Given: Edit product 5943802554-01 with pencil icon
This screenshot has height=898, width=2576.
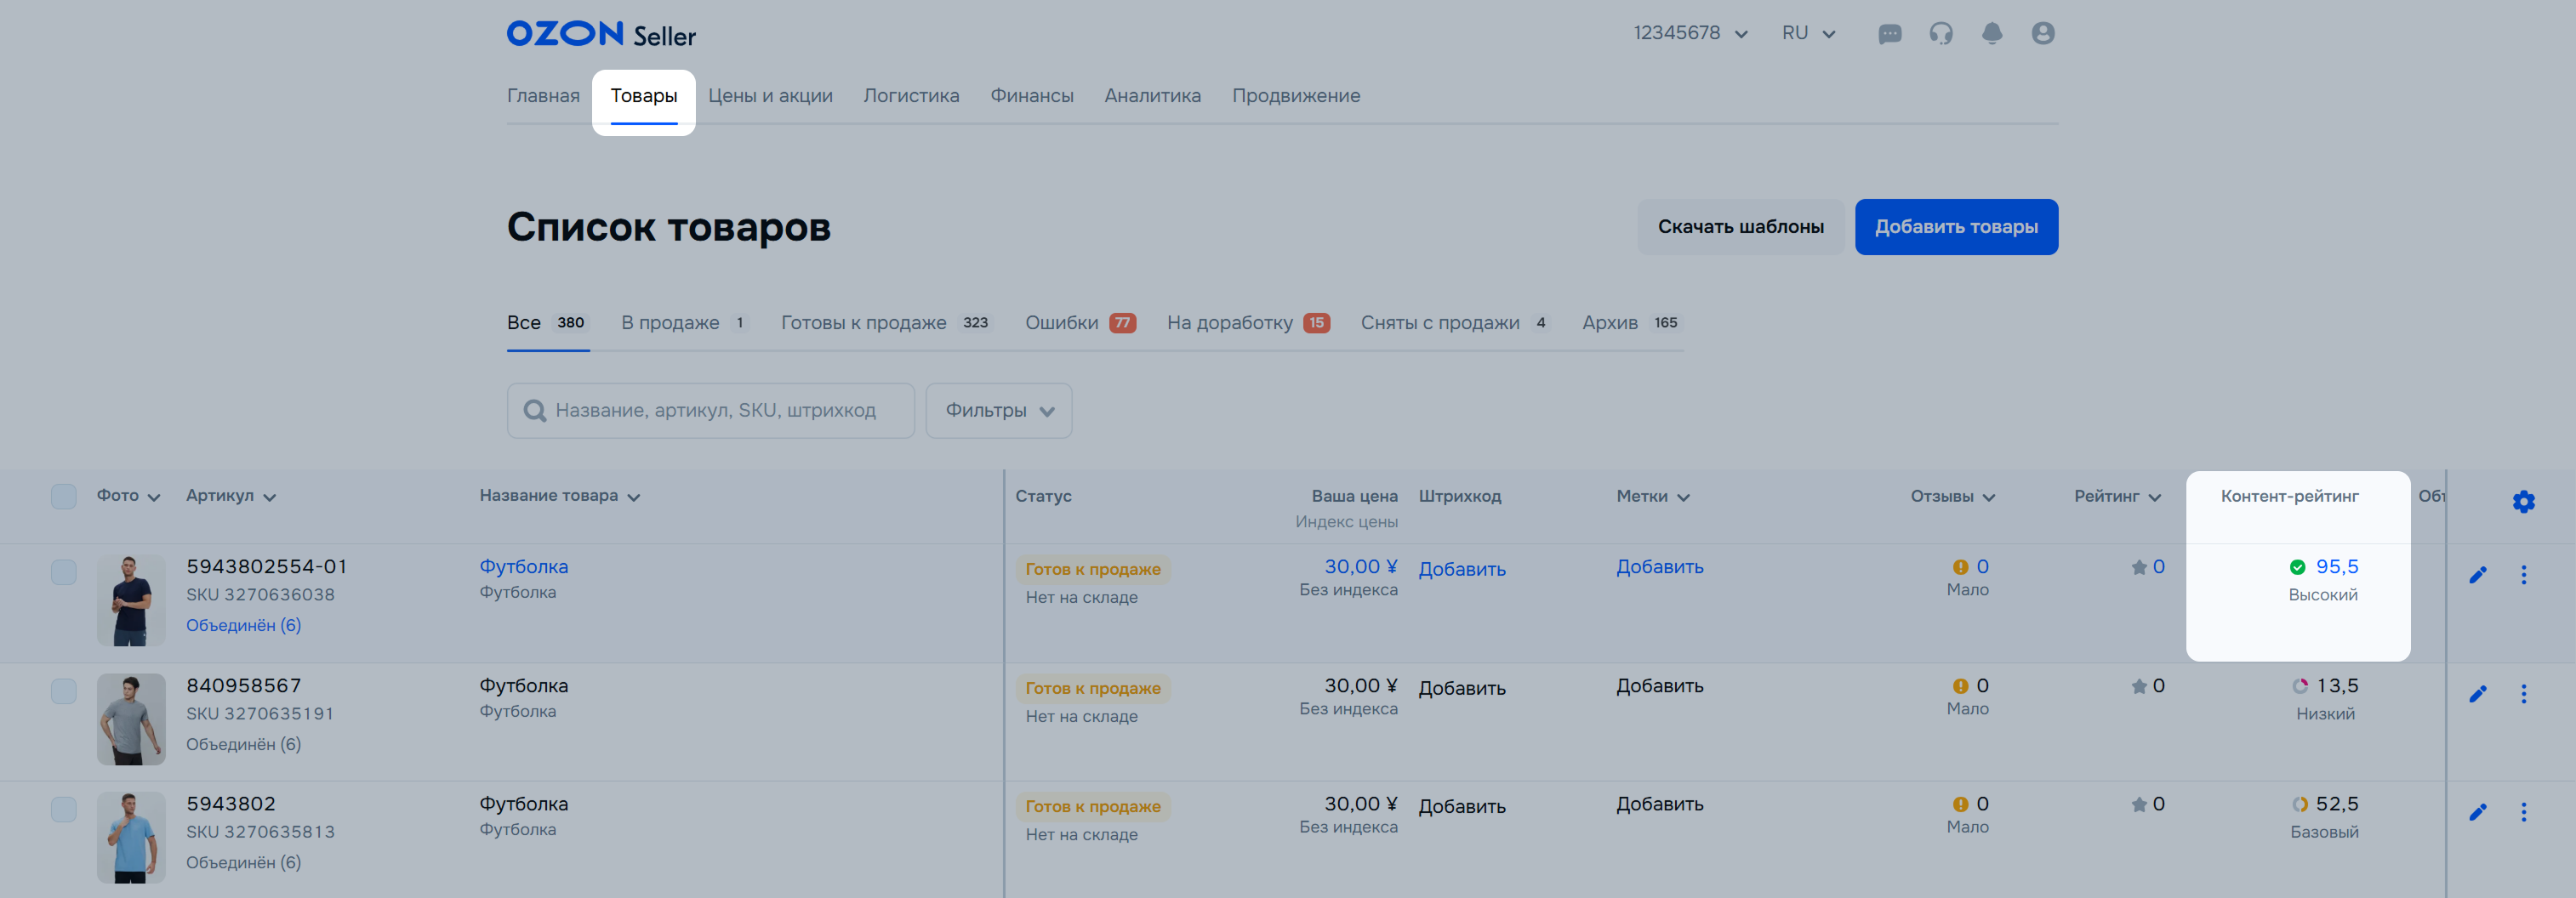Looking at the screenshot, I should point(2477,575).
